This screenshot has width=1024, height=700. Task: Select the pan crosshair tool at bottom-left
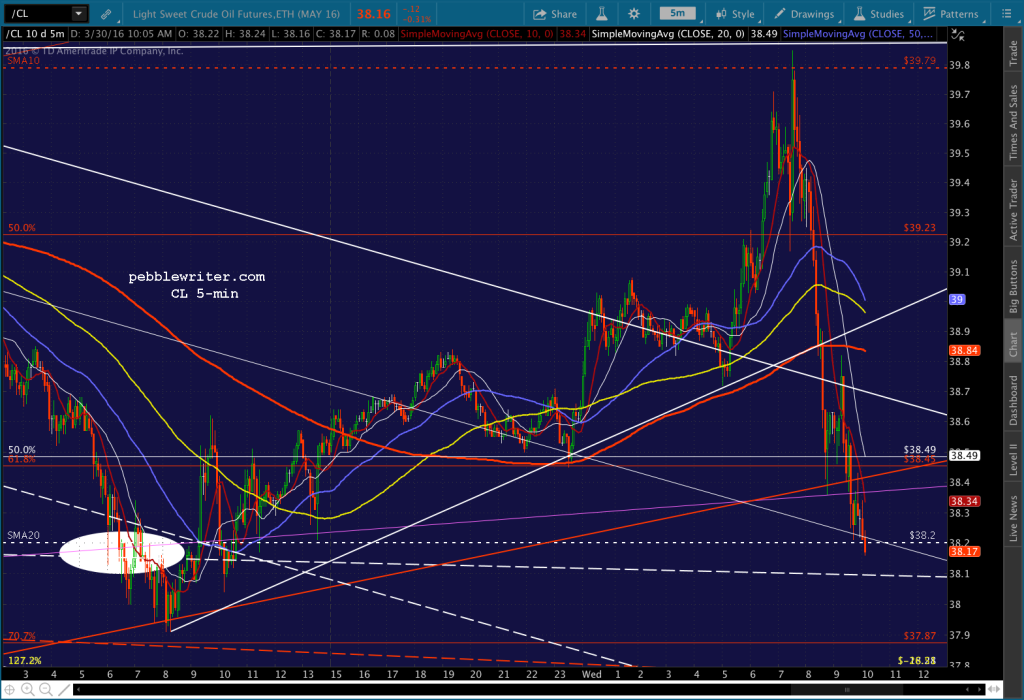point(10,689)
